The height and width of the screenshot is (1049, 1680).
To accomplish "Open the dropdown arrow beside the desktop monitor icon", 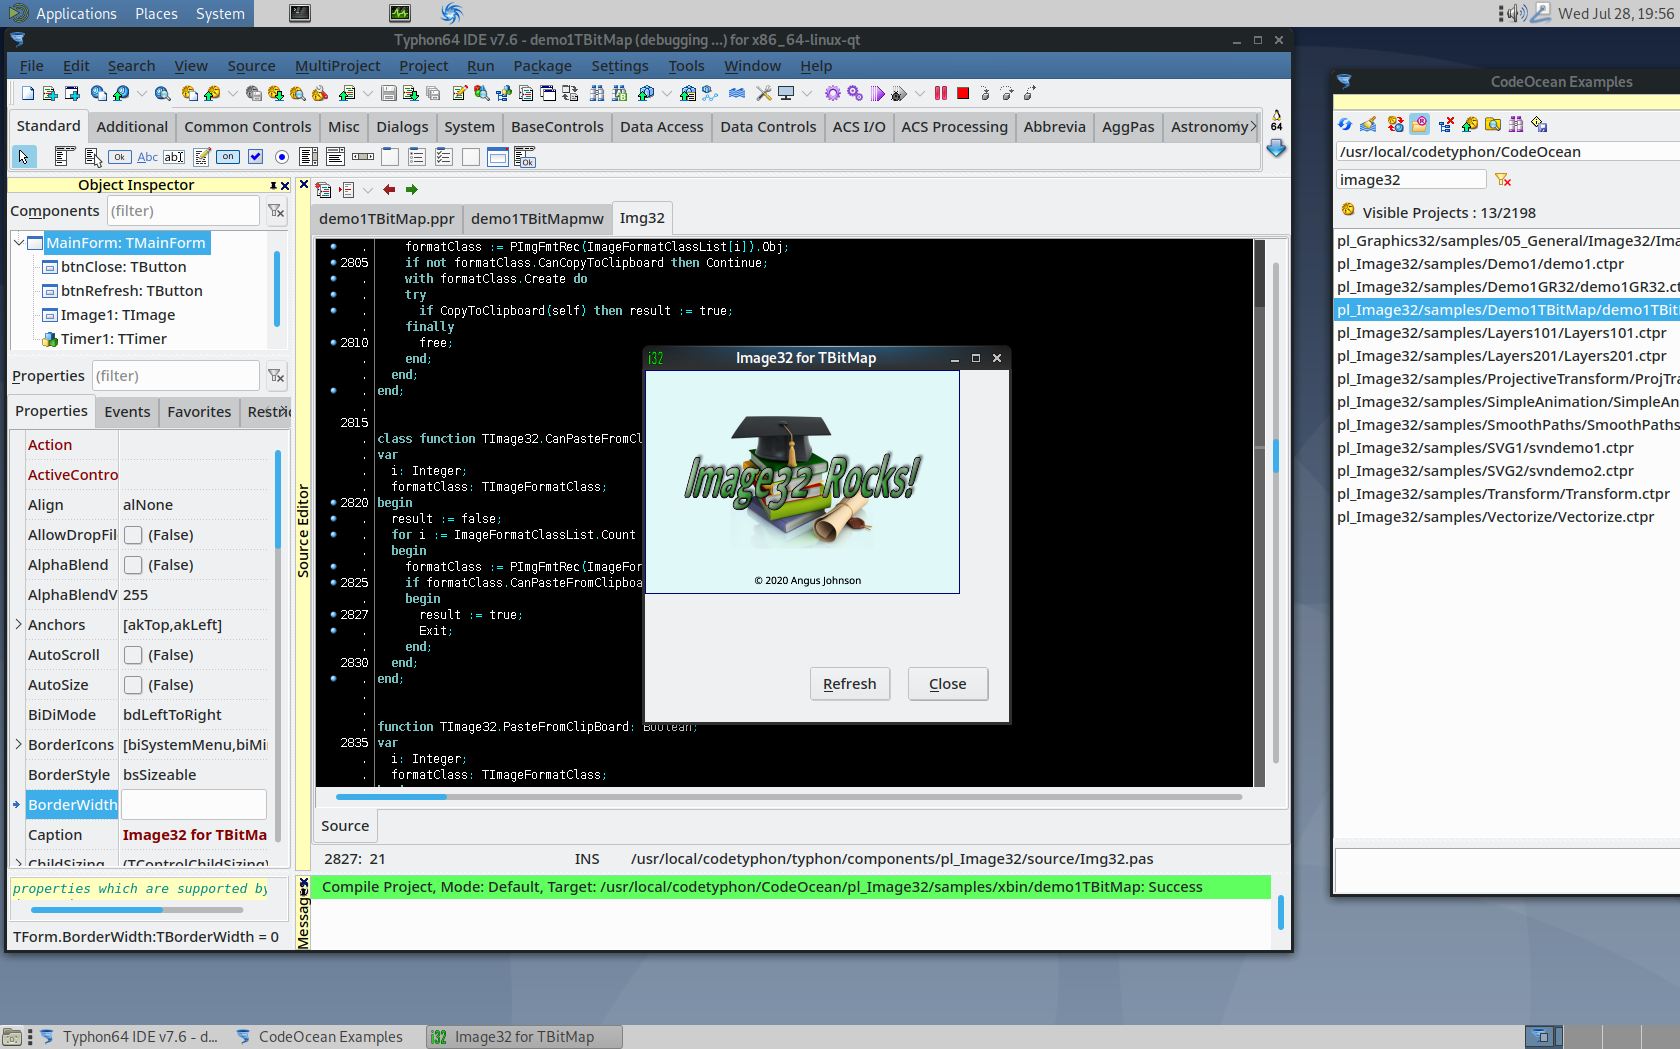I will click(807, 93).
